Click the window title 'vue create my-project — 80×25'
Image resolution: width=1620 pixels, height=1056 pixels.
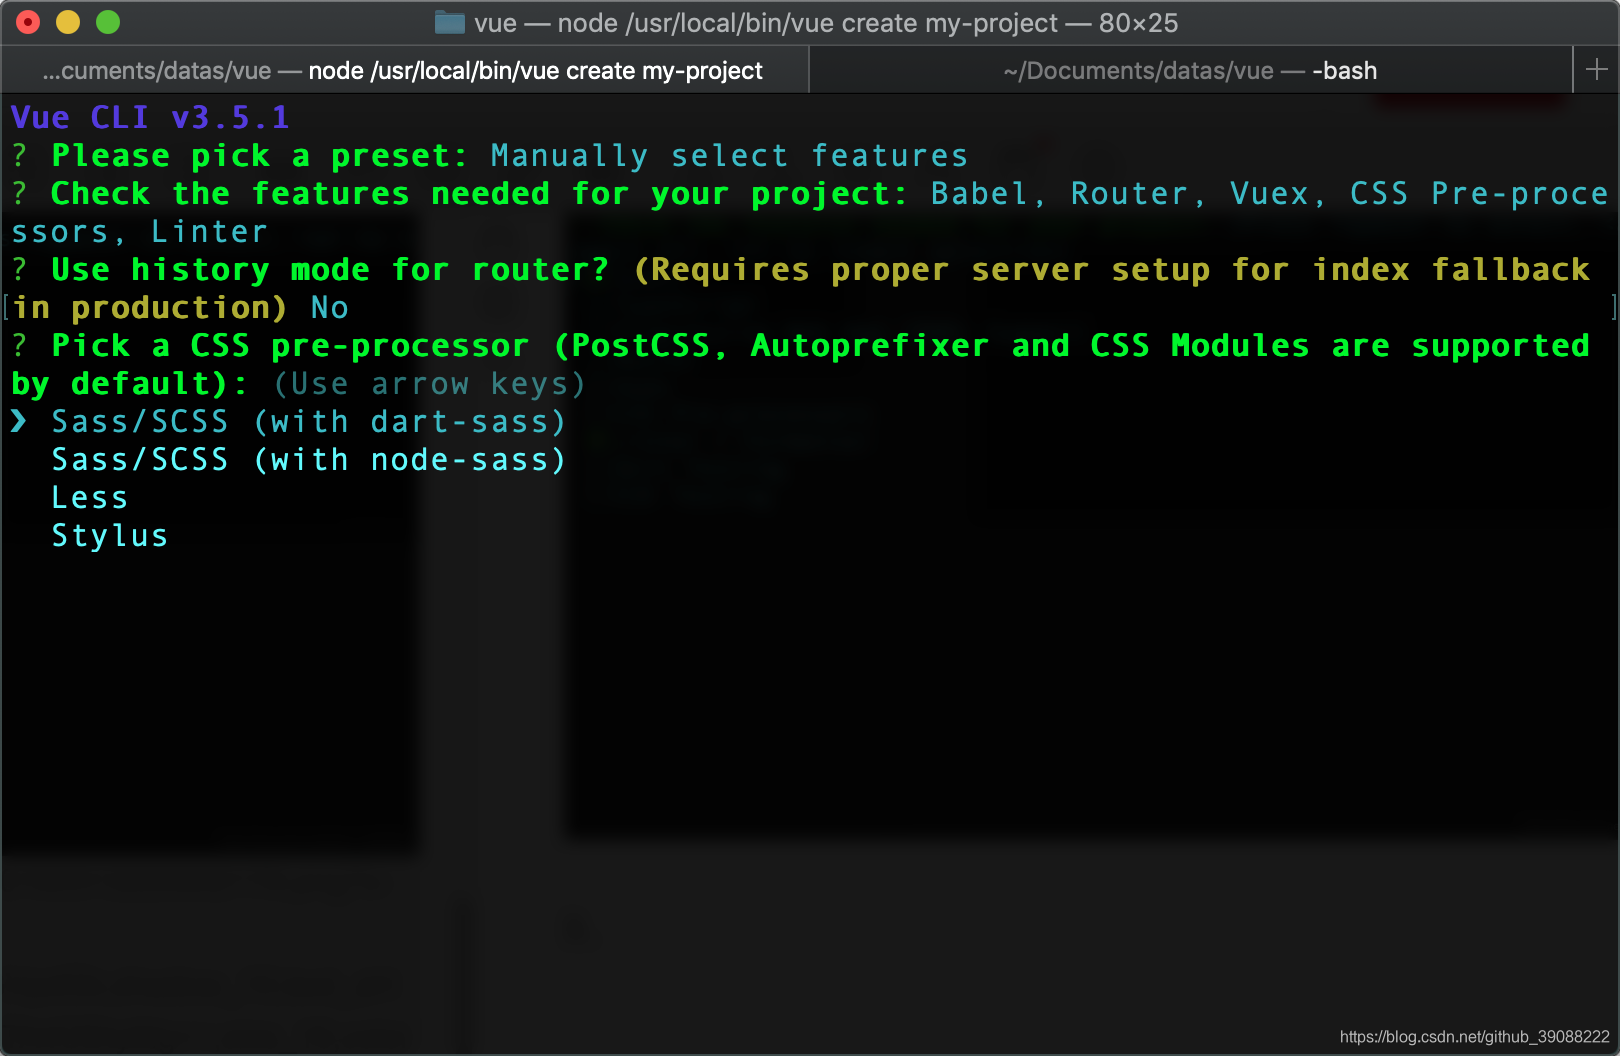[x=826, y=23]
